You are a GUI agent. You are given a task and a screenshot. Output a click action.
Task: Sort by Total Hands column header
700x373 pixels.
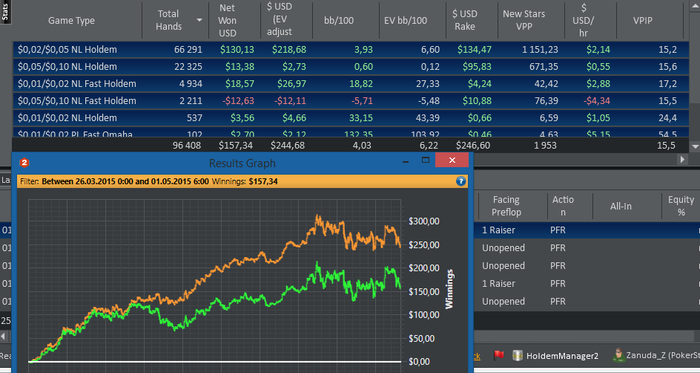(168, 20)
